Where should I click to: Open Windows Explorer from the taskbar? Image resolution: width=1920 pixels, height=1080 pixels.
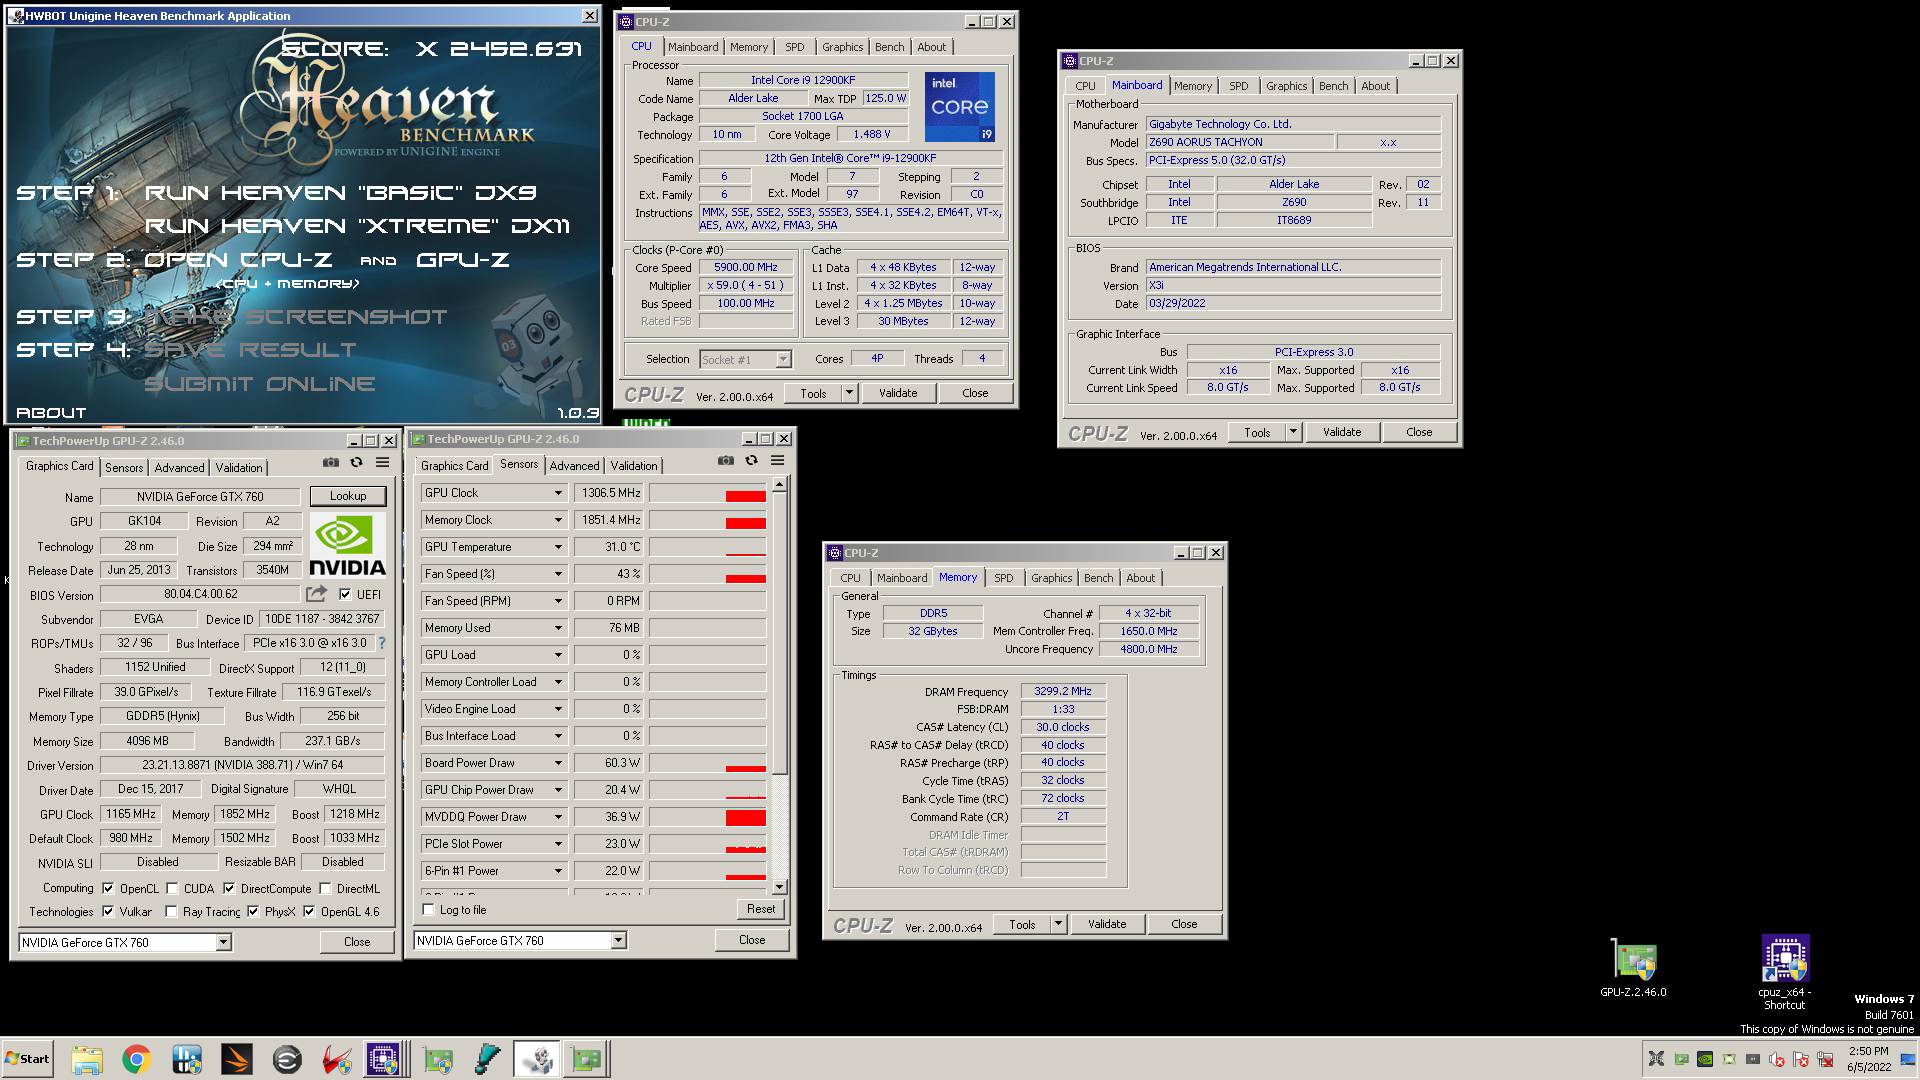(x=87, y=1059)
